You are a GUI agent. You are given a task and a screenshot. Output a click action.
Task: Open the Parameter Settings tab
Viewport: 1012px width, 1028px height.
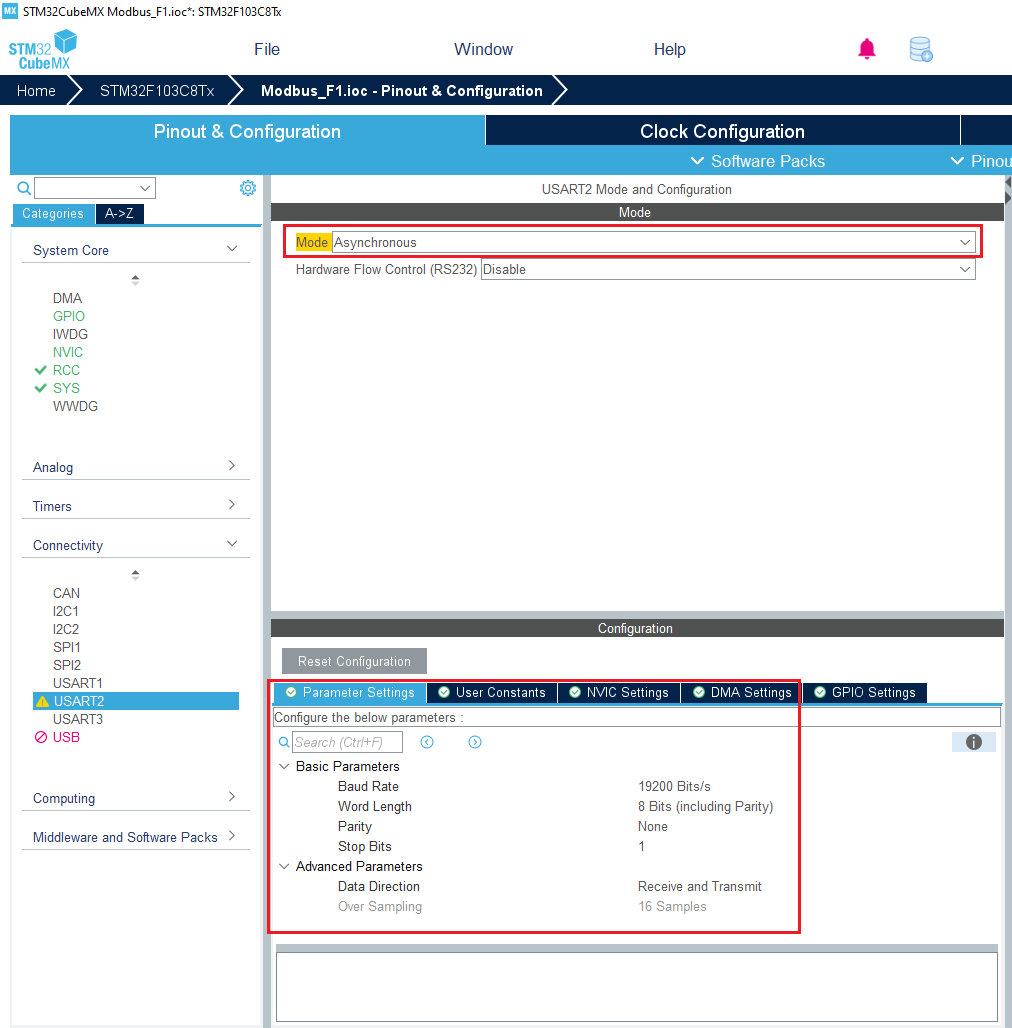[x=350, y=692]
